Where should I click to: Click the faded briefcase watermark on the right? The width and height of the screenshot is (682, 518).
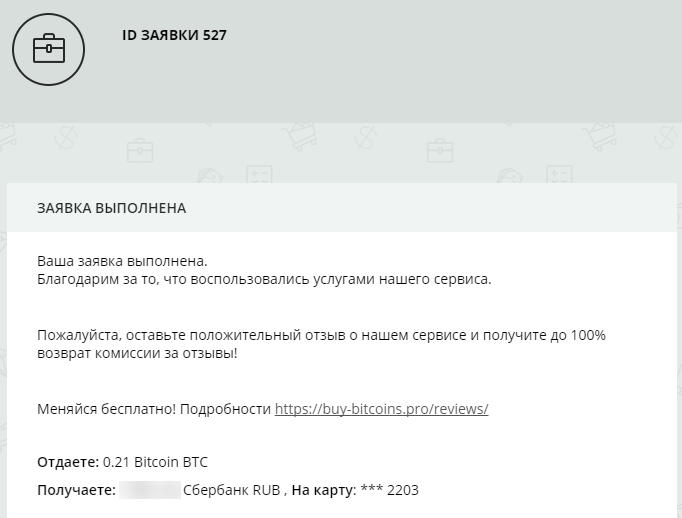tap(440, 150)
